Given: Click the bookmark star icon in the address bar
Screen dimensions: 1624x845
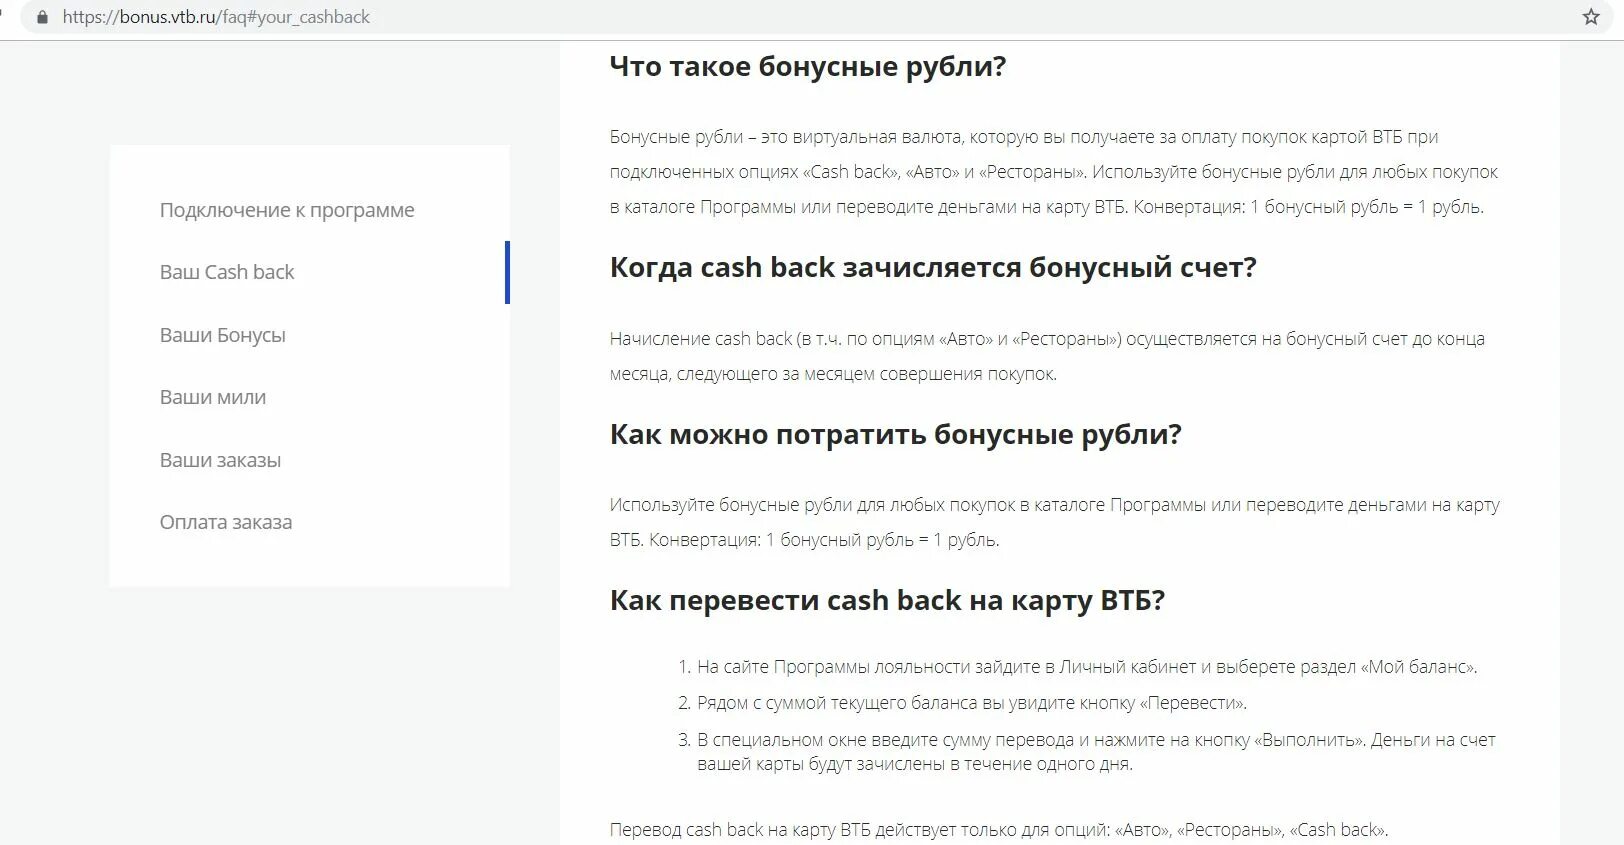Looking at the screenshot, I should tap(1591, 17).
